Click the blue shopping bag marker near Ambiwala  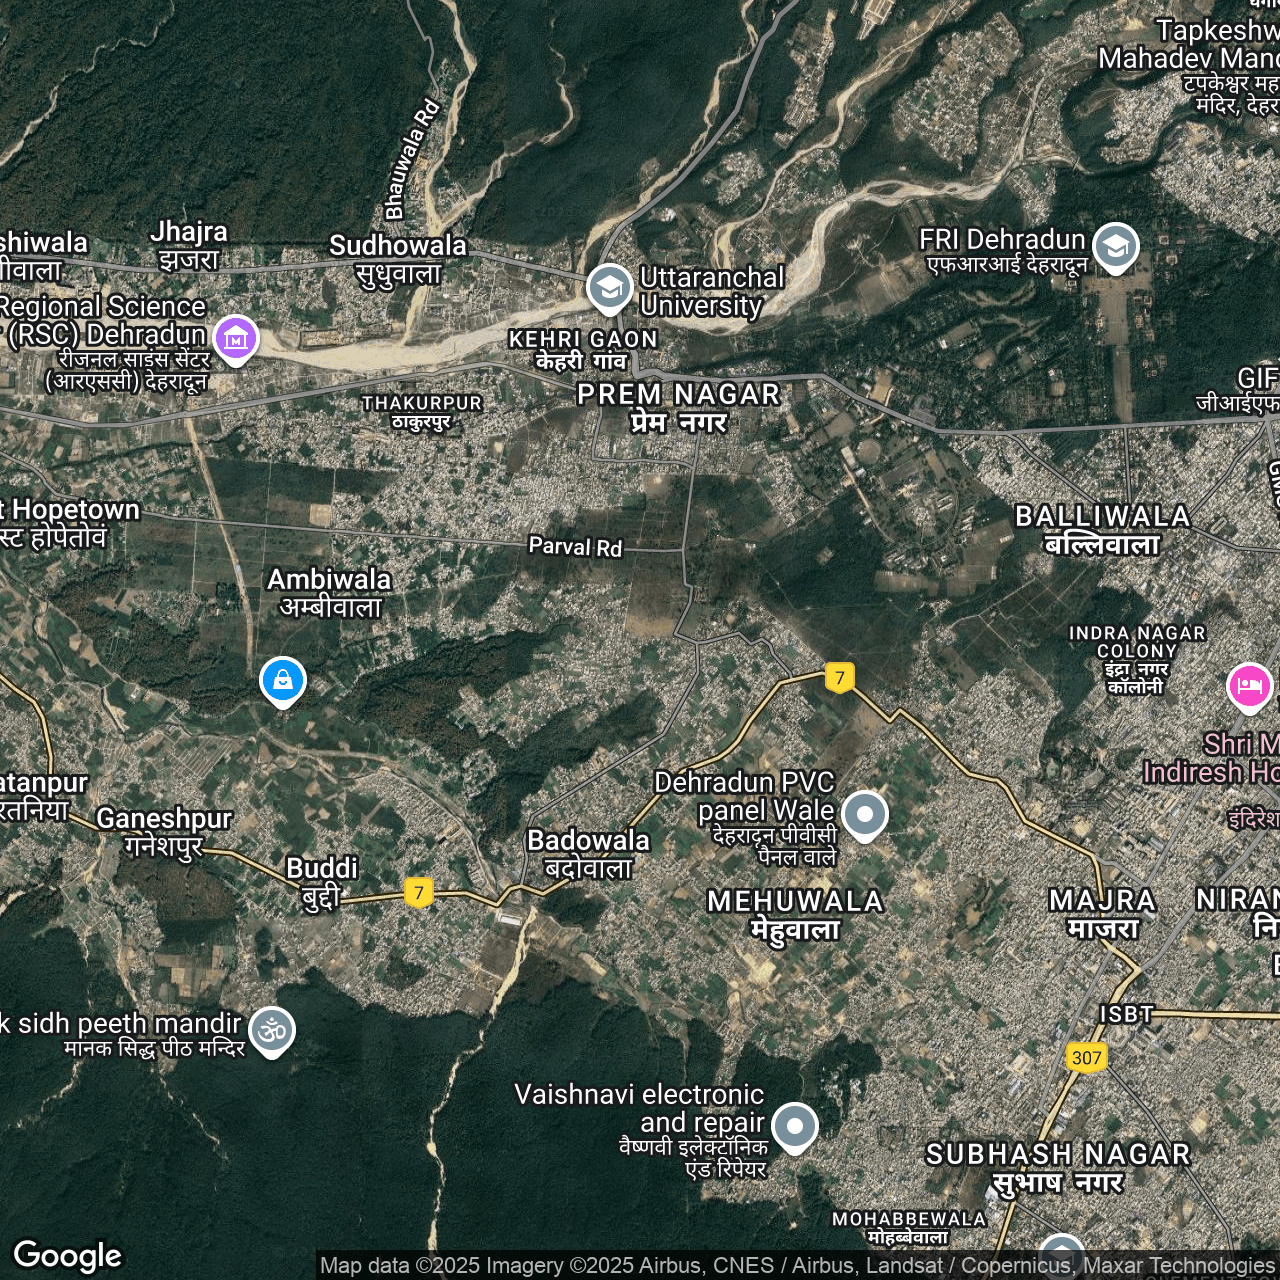click(x=283, y=680)
